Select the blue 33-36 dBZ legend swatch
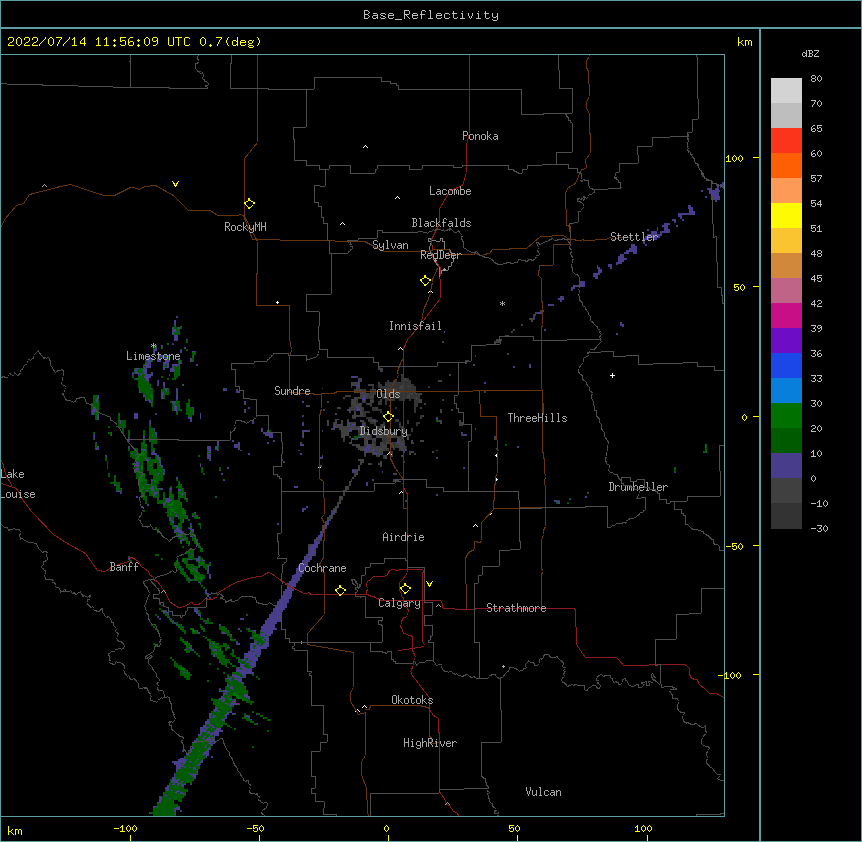Image resolution: width=862 pixels, height=842 pixels. [x=786, y=365]
